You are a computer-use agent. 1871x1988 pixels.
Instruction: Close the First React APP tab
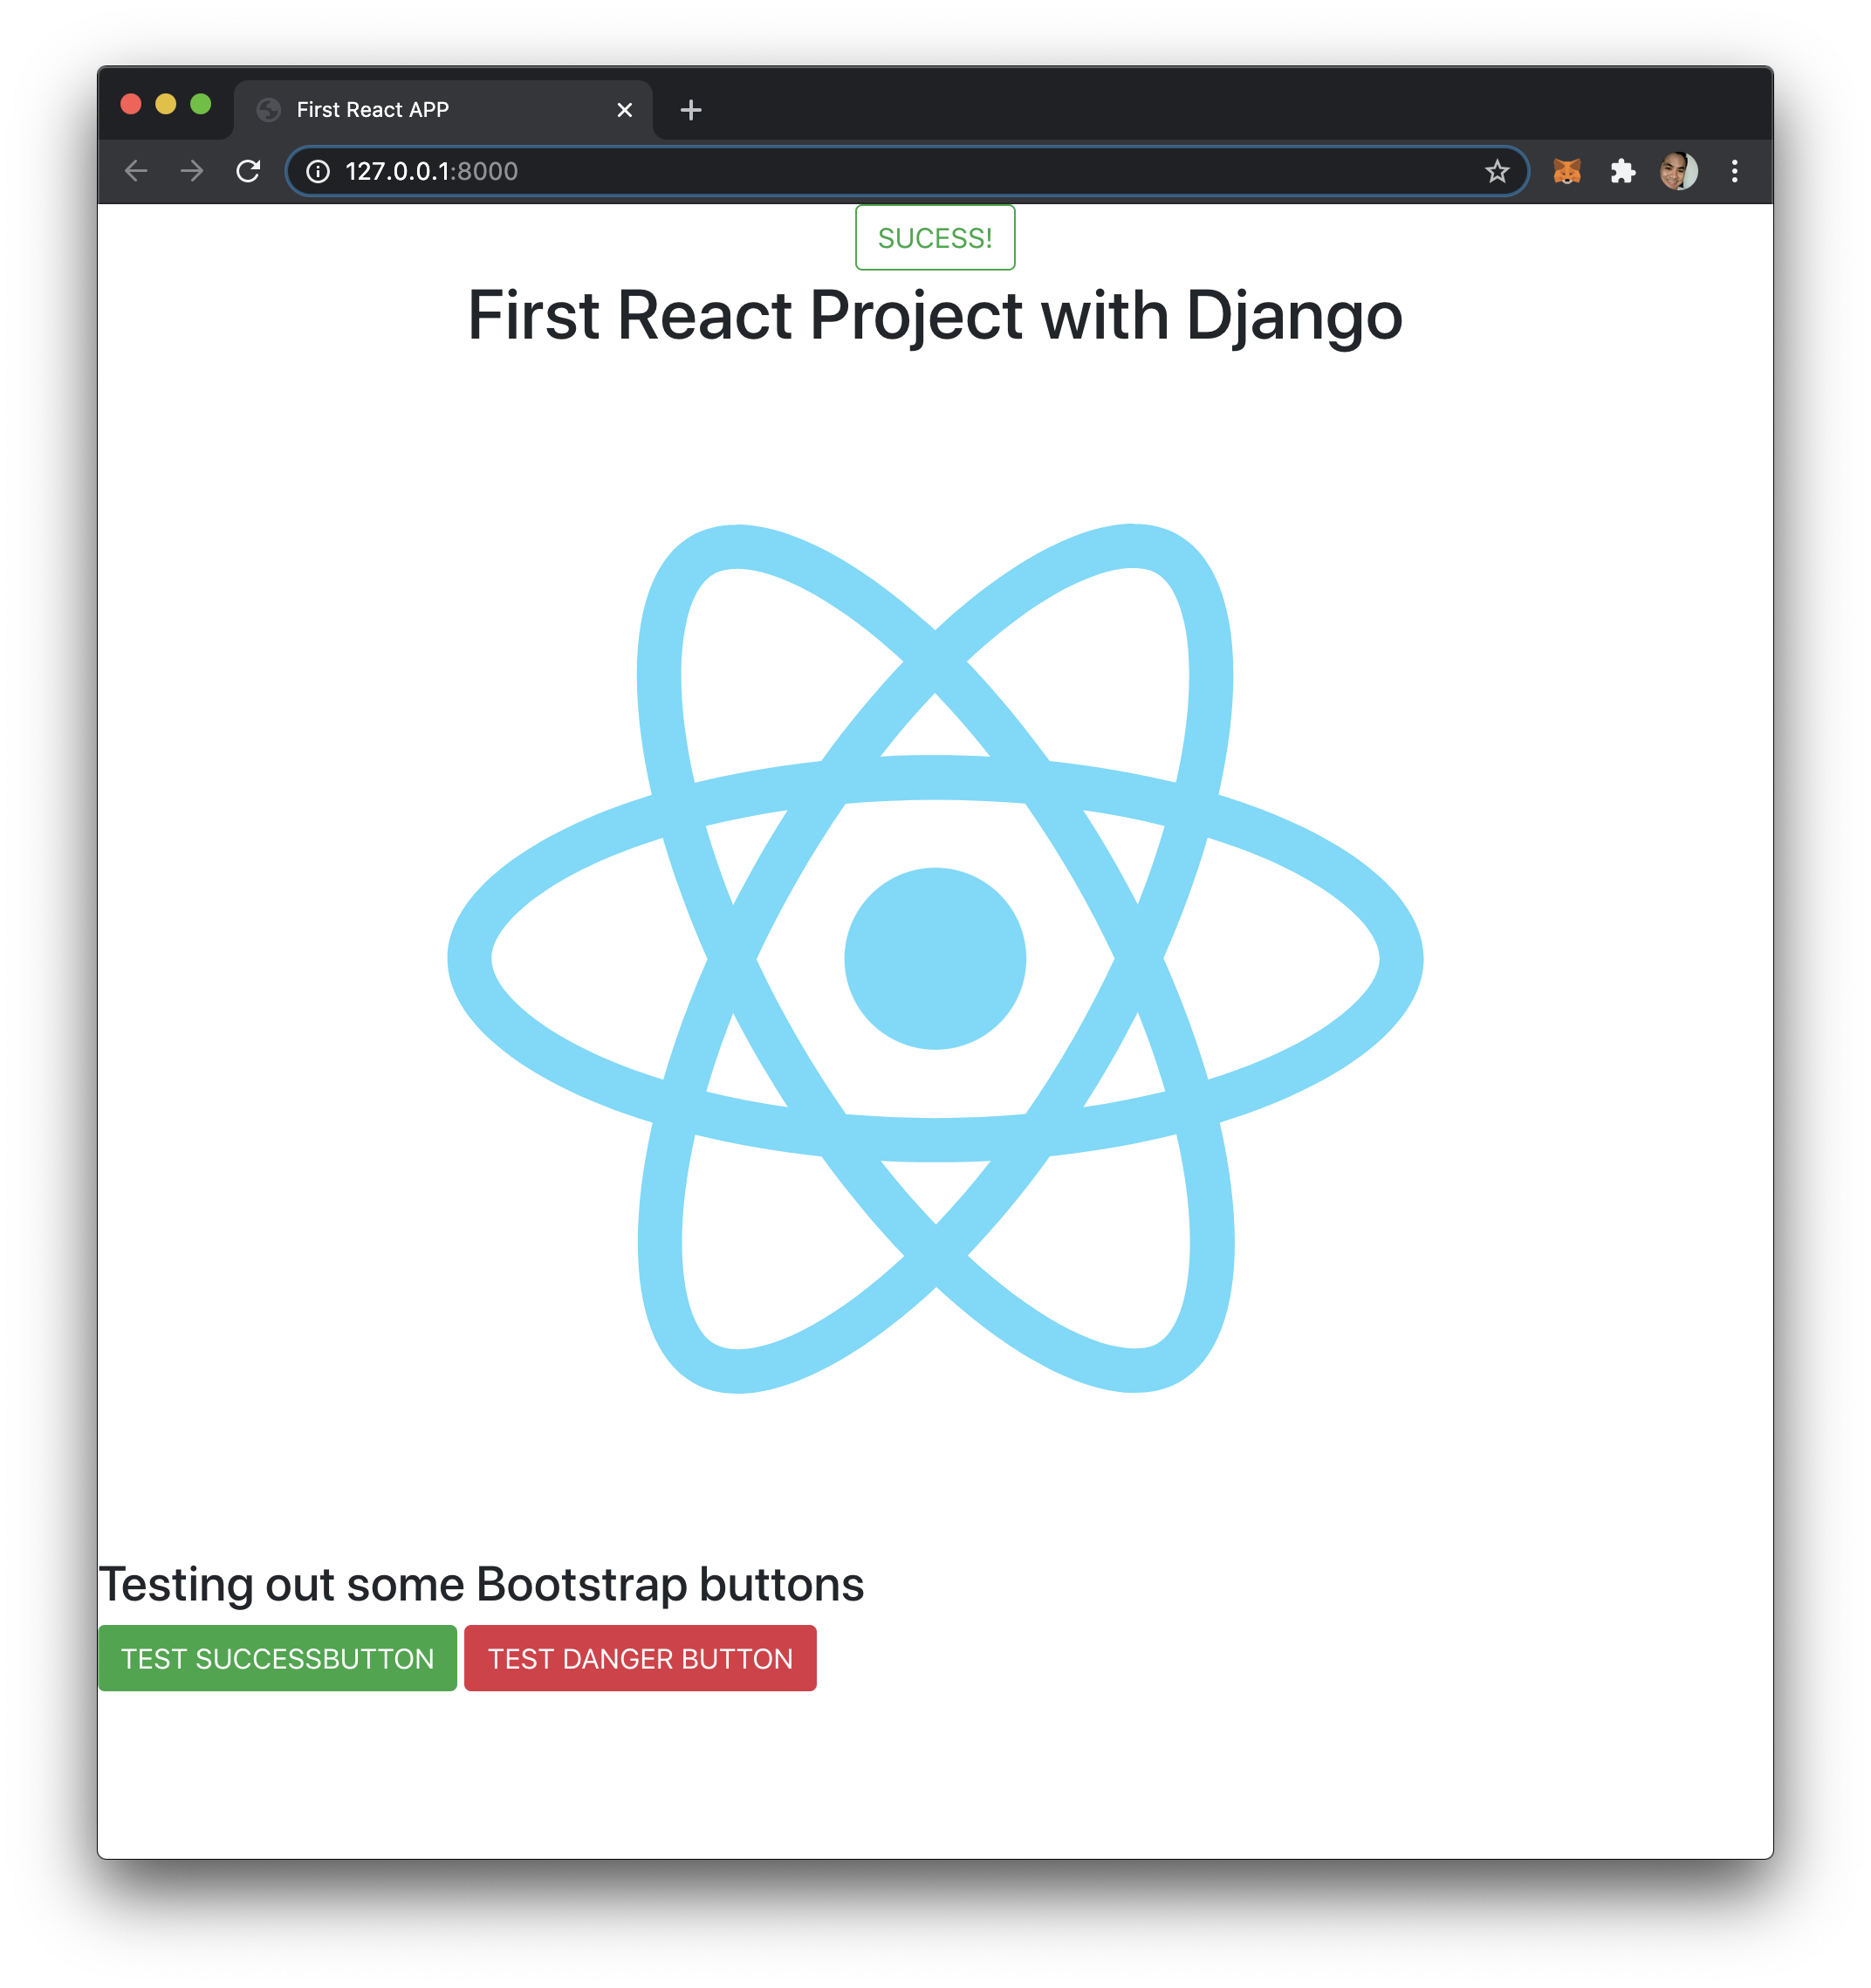(625, 110)
